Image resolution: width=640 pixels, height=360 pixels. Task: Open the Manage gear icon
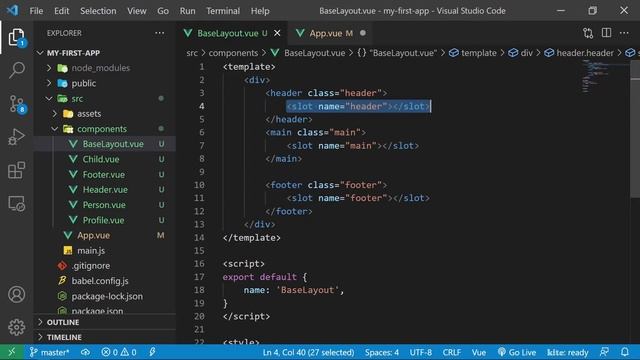point(16,327)
